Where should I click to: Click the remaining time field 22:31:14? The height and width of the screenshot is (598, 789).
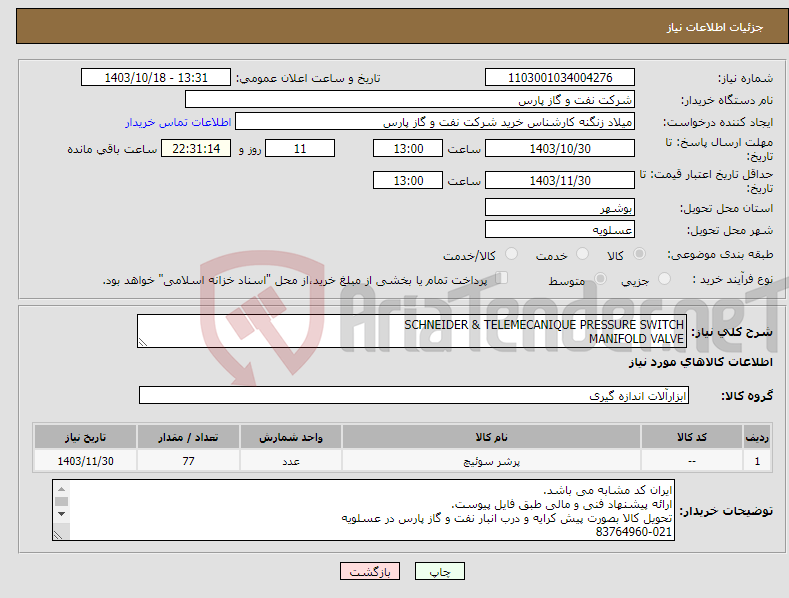click(196, 148)
